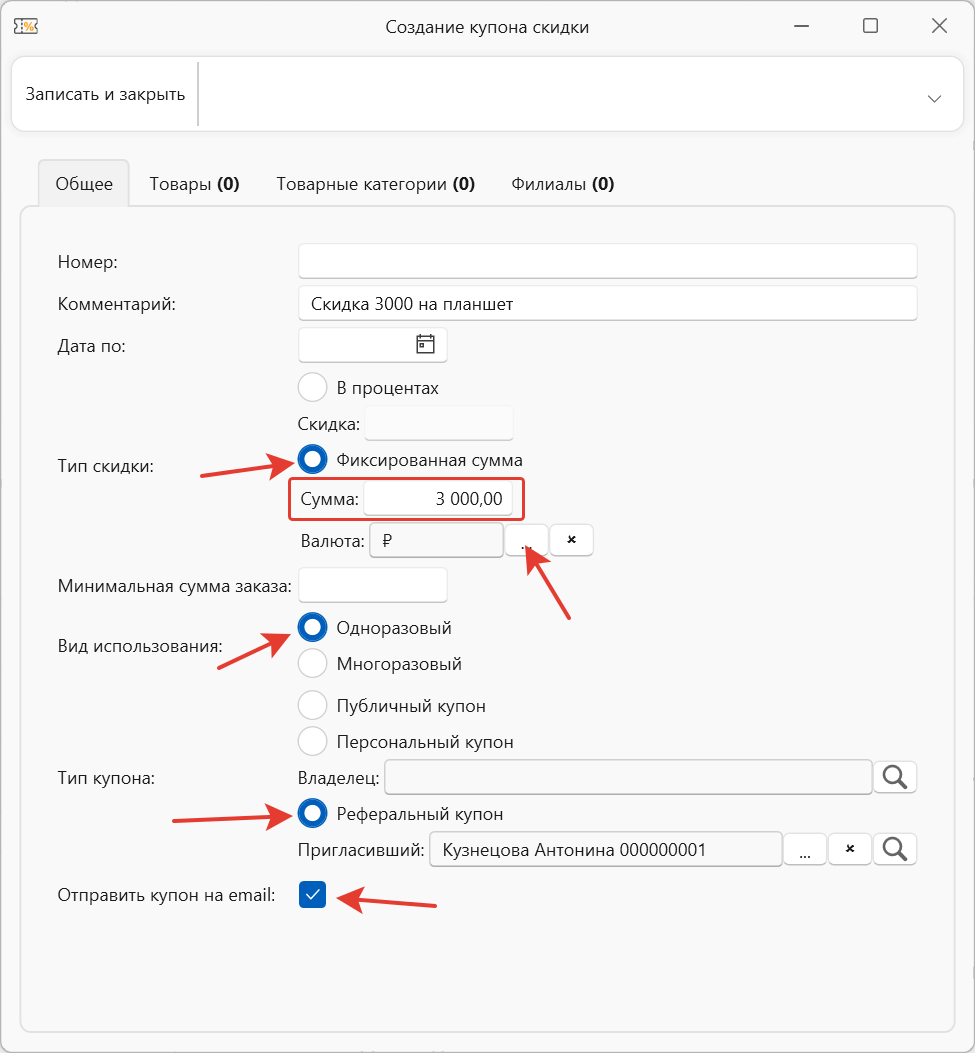Clear the Пригласивший field with the x button
The width and height of the screenshot is (975, 1053).
pyautogui.click(x=850, y=849)
